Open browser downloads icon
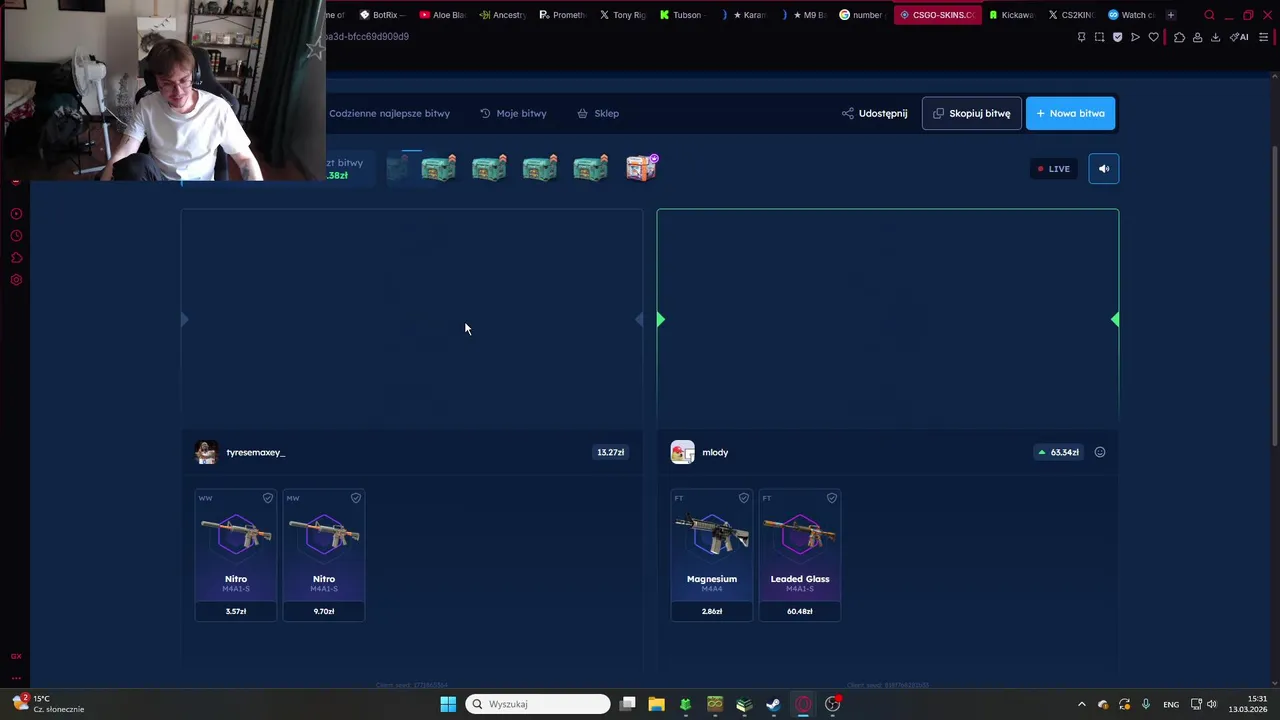 coord(1215,37)
